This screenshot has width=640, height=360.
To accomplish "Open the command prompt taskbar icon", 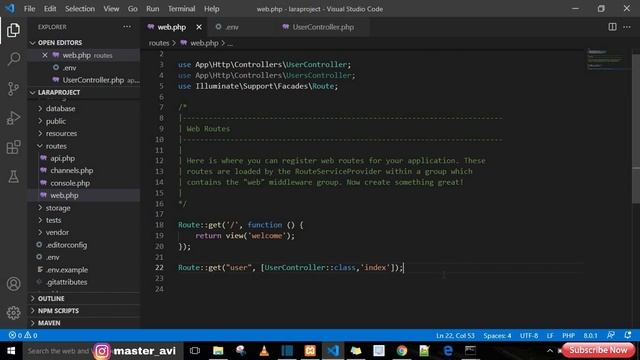I will (x=470, y=351).
